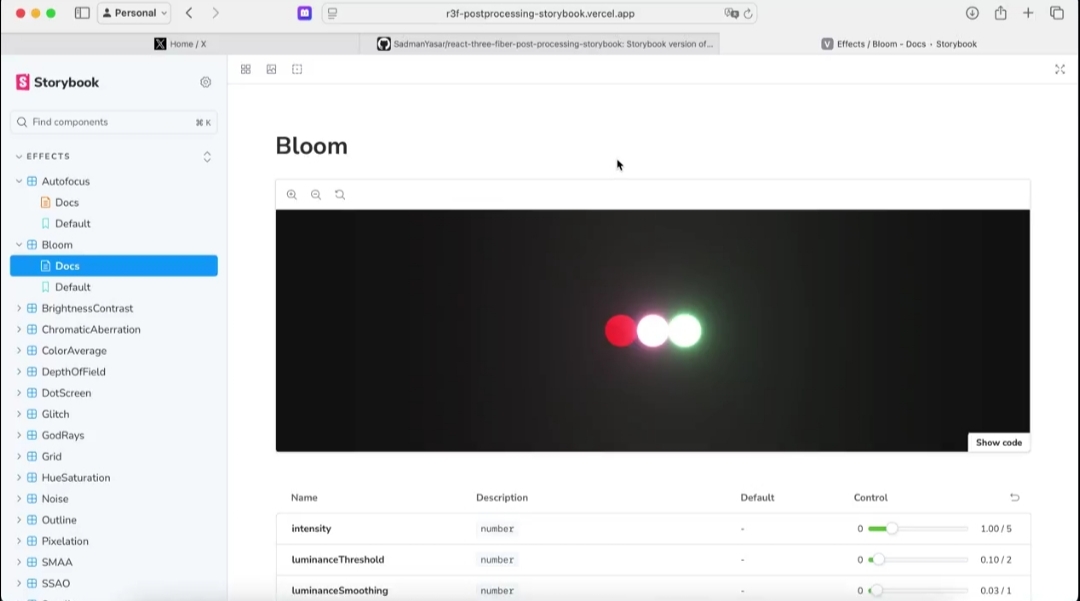Open the Default story under Bloom
The image size is (1080, 601).
click(72, 287)
